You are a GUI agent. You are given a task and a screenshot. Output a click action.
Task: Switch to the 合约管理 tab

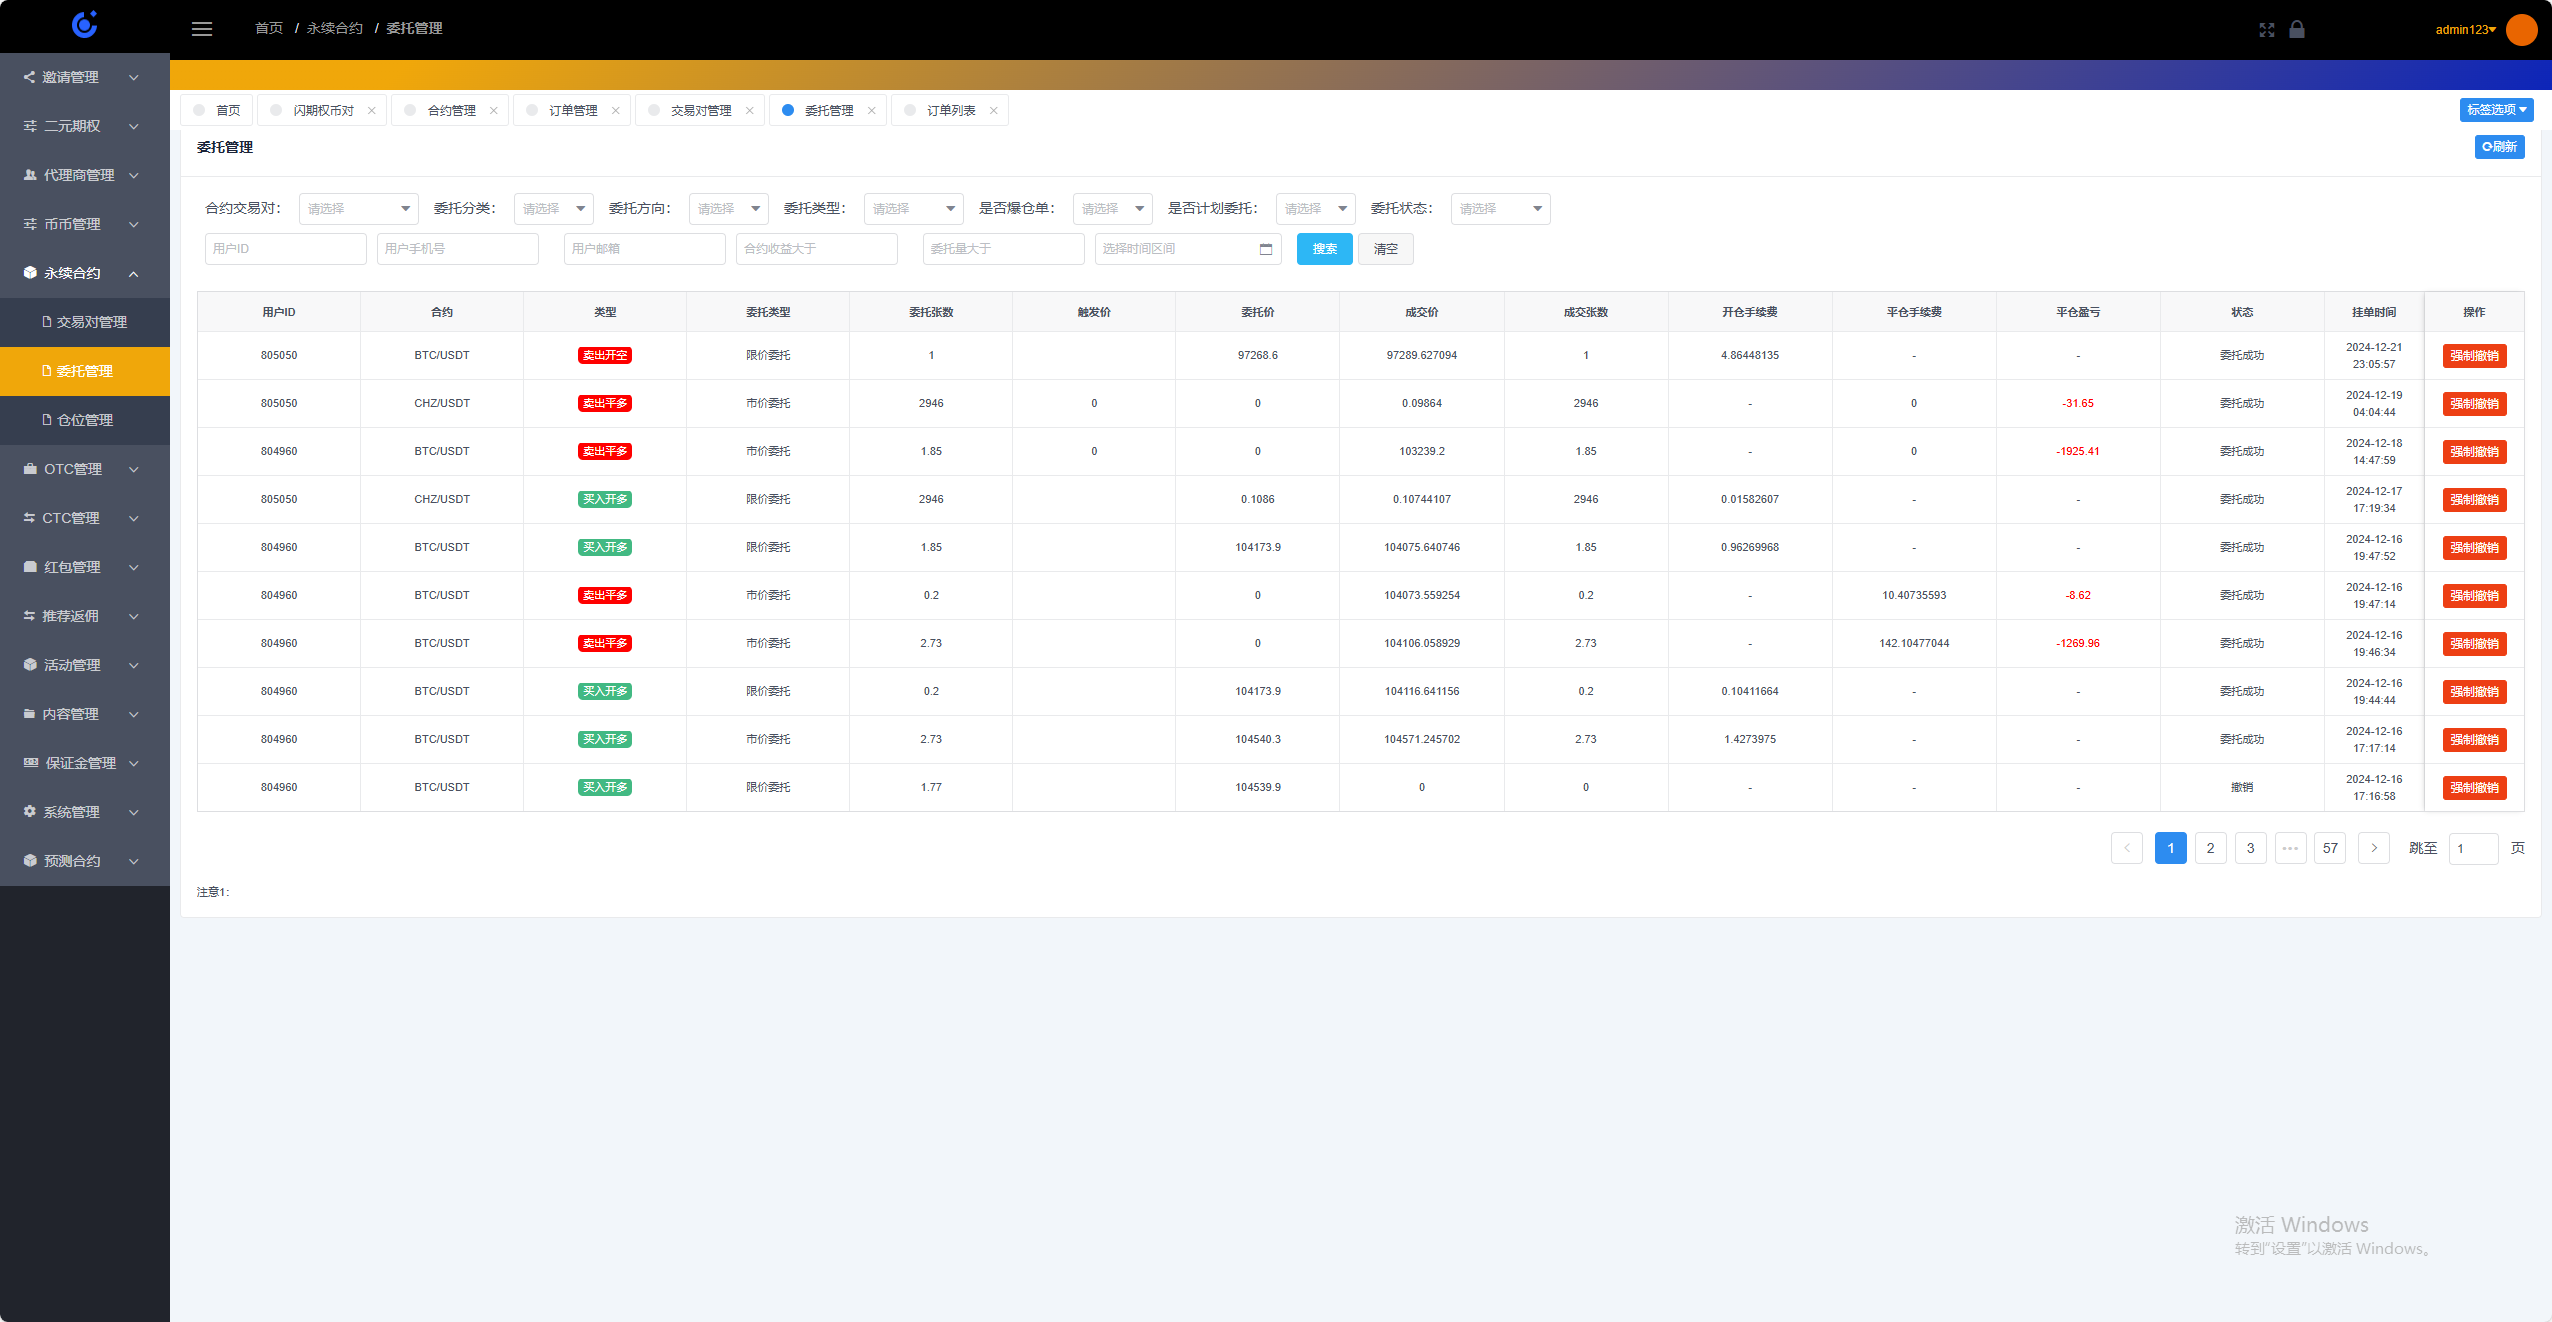[451, 111]
